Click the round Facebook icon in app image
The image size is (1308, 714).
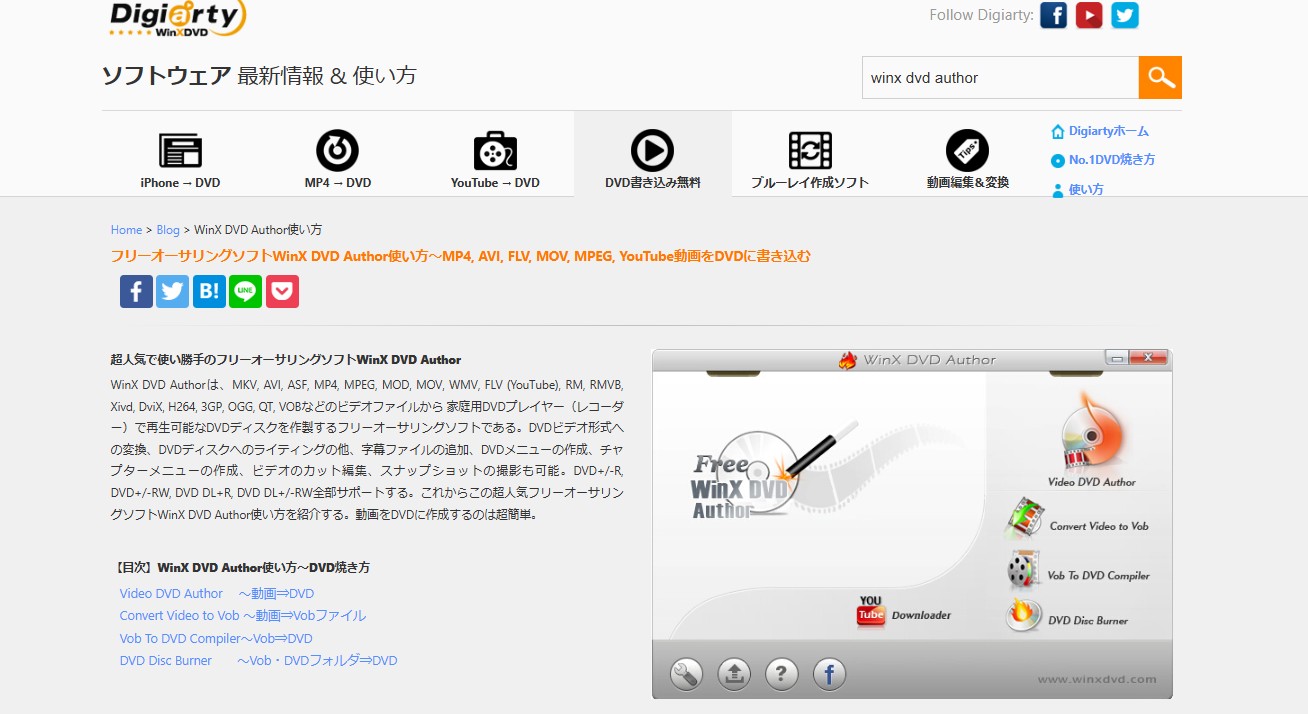point(829,674)
